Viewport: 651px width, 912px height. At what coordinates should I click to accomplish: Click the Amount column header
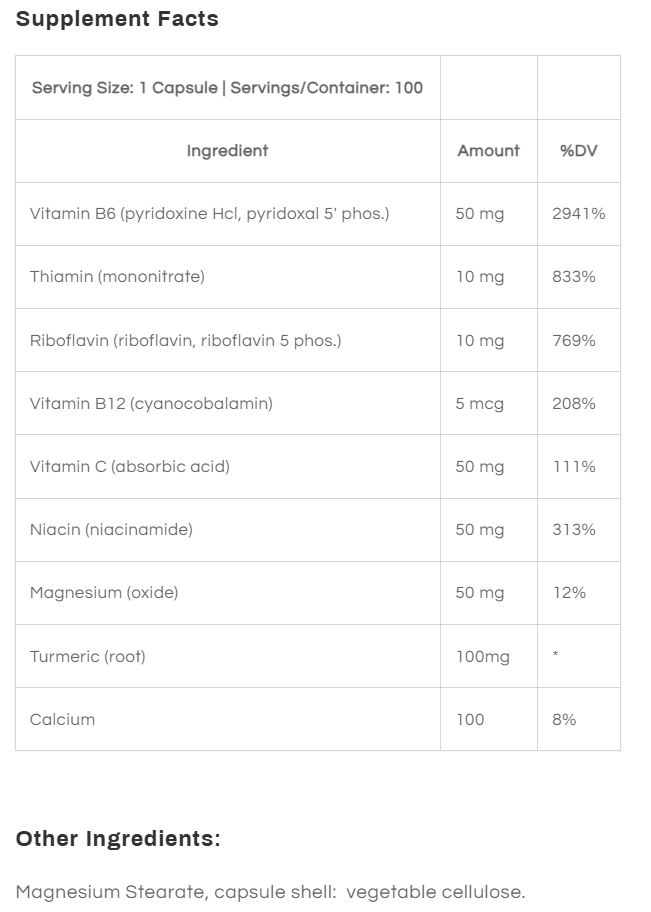point(488,151)
